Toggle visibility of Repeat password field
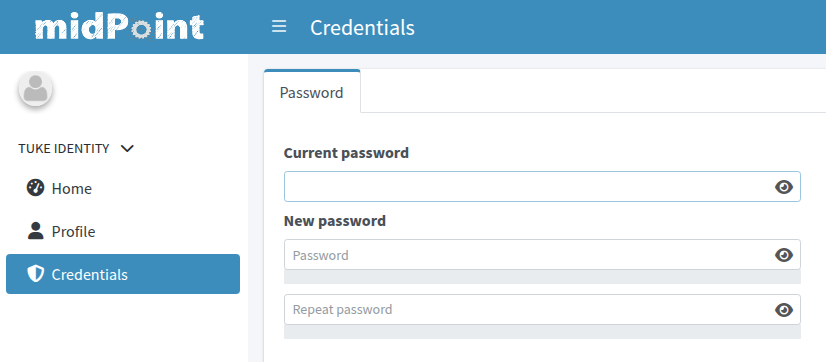 pyautogui.click(x=784, y=310)
